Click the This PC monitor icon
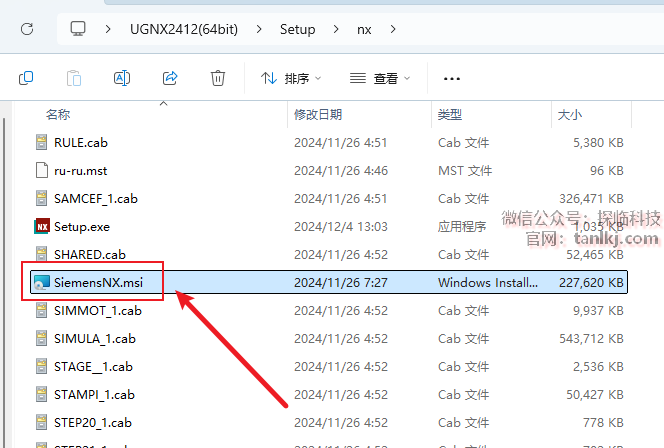The height and width of the screenshot is (448, 664). pos(78,29)
